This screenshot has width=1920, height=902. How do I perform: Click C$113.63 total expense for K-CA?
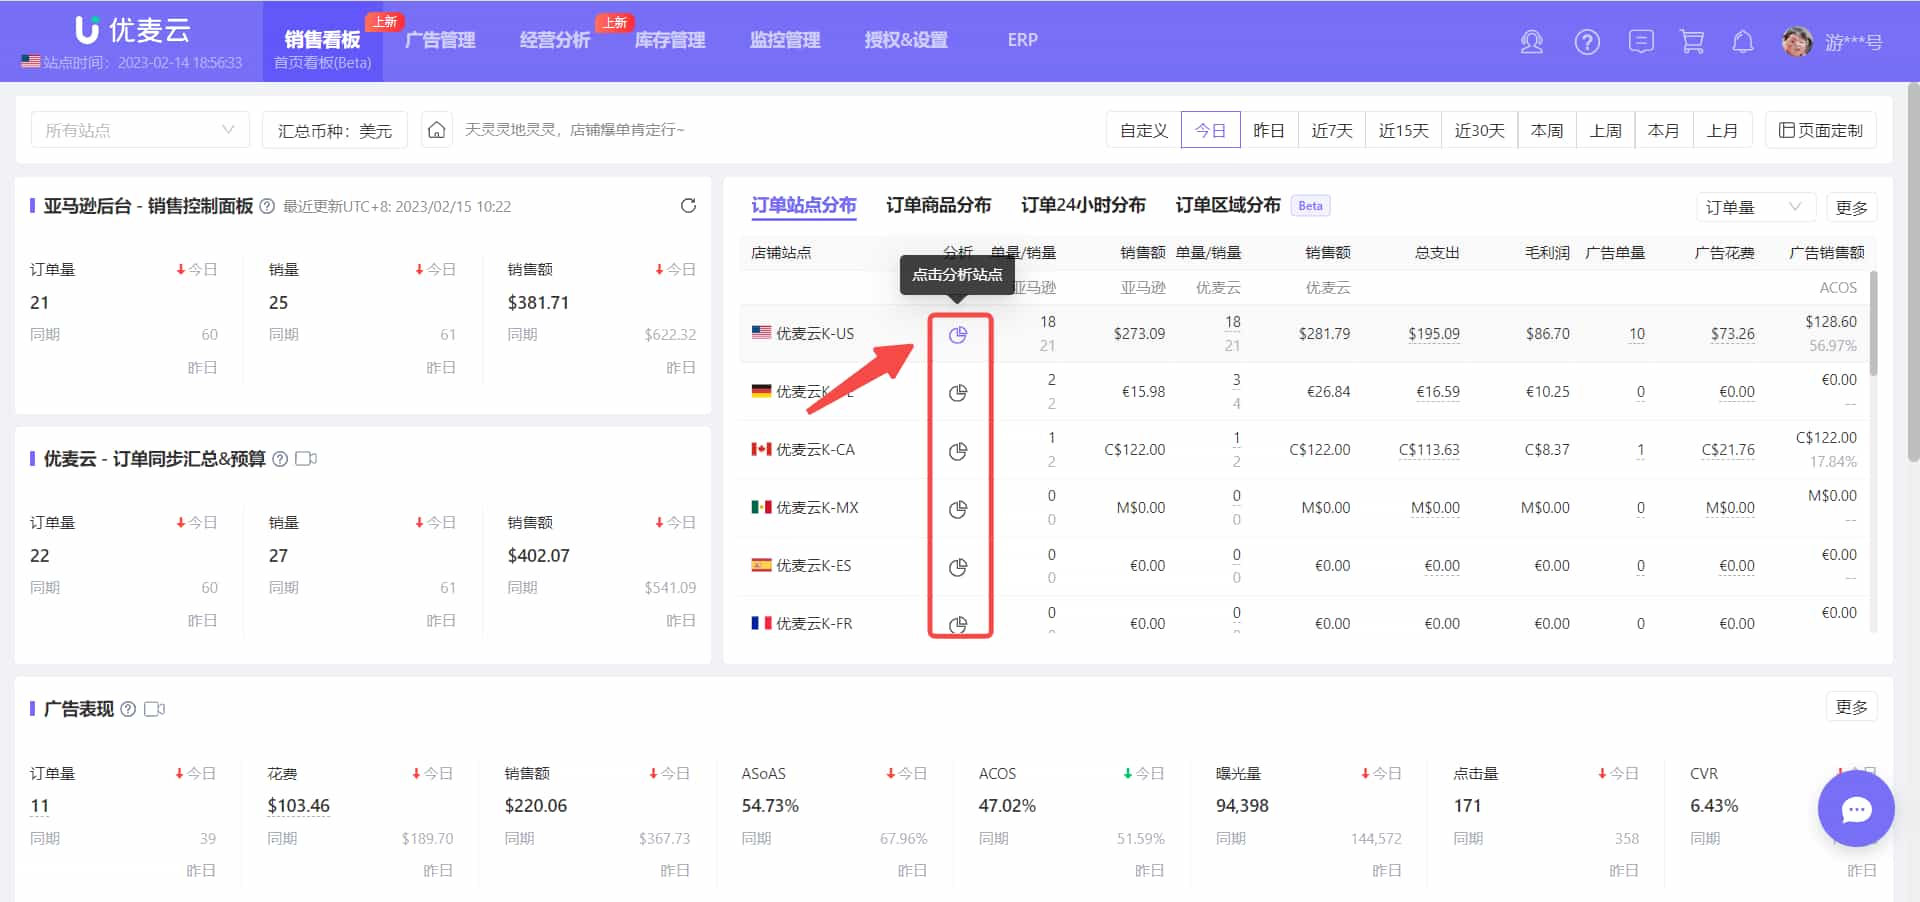[1429, 450]
